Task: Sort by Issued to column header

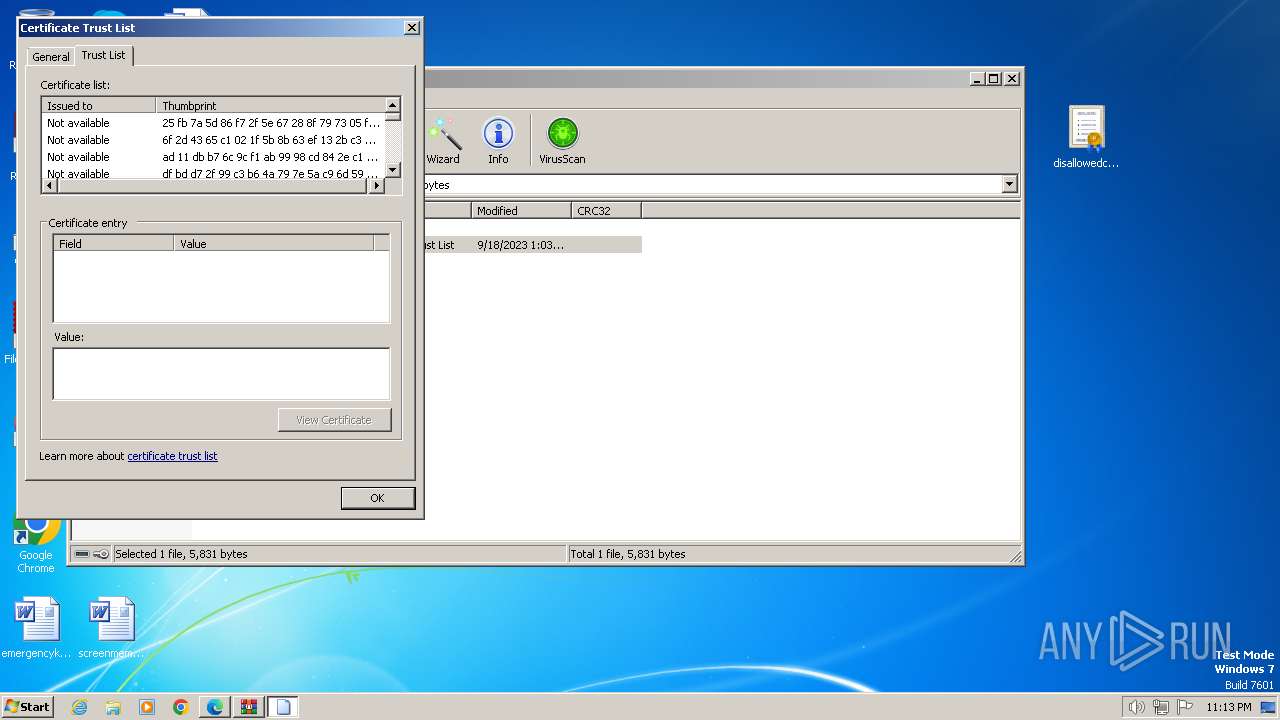Action: (x=98, y=105)
